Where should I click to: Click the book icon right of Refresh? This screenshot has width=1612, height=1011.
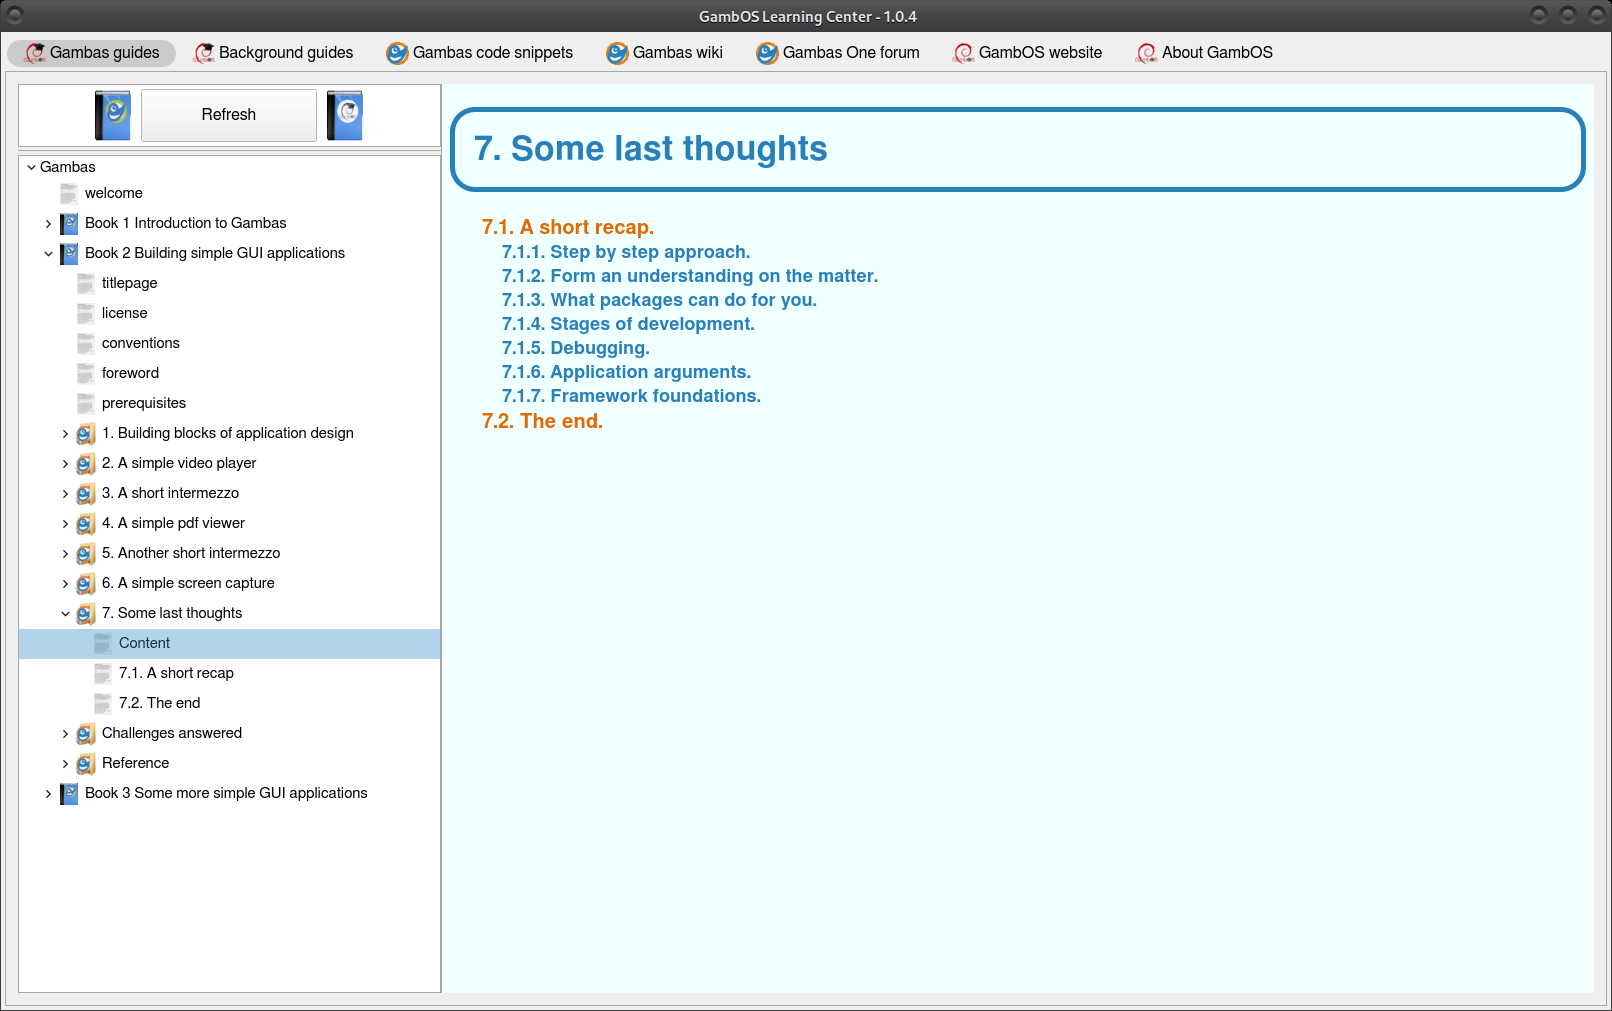point(345,115)
